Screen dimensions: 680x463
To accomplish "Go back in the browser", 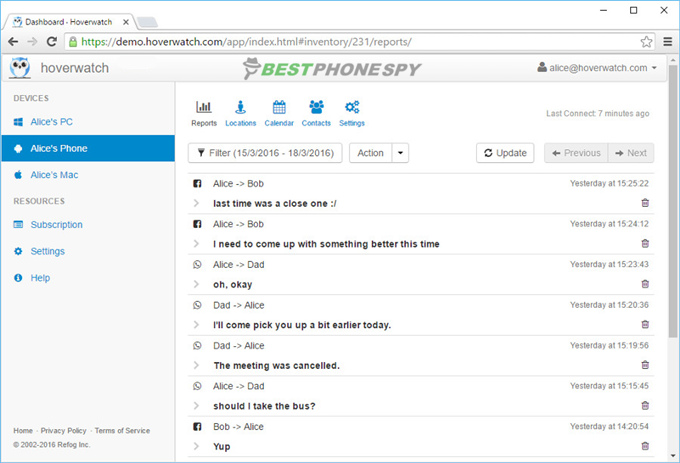I will point(13,42).
